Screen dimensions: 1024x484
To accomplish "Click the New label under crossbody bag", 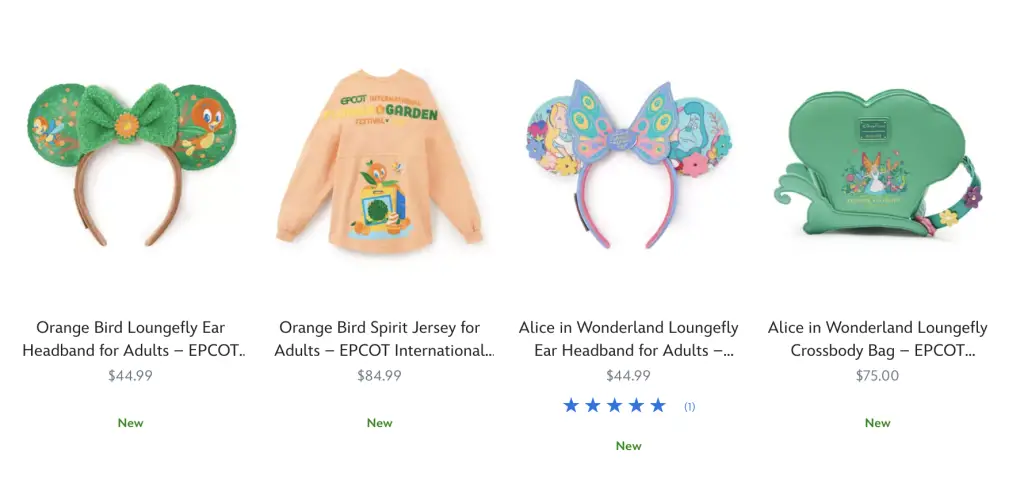I will 878,423.
